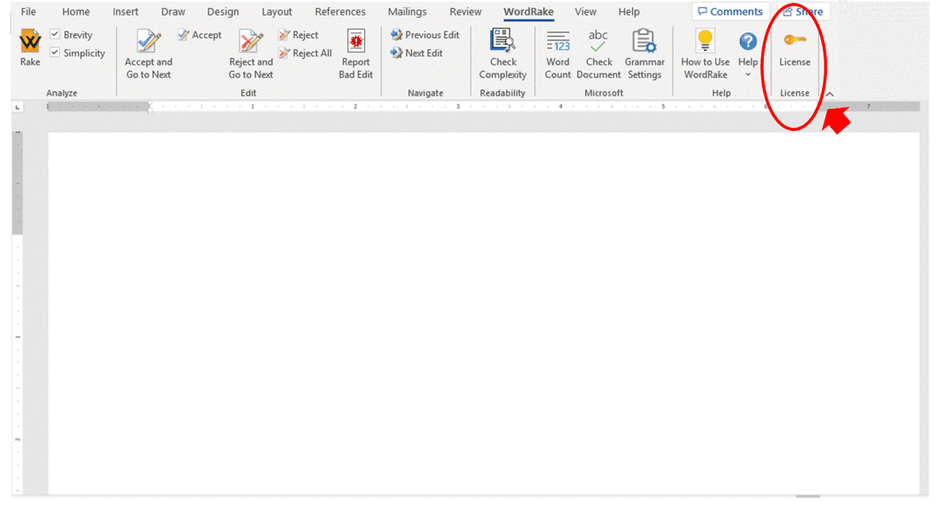Screen dimensions: 936x526
Task: Run the Rake tool
Action: [x=30, y=48]
